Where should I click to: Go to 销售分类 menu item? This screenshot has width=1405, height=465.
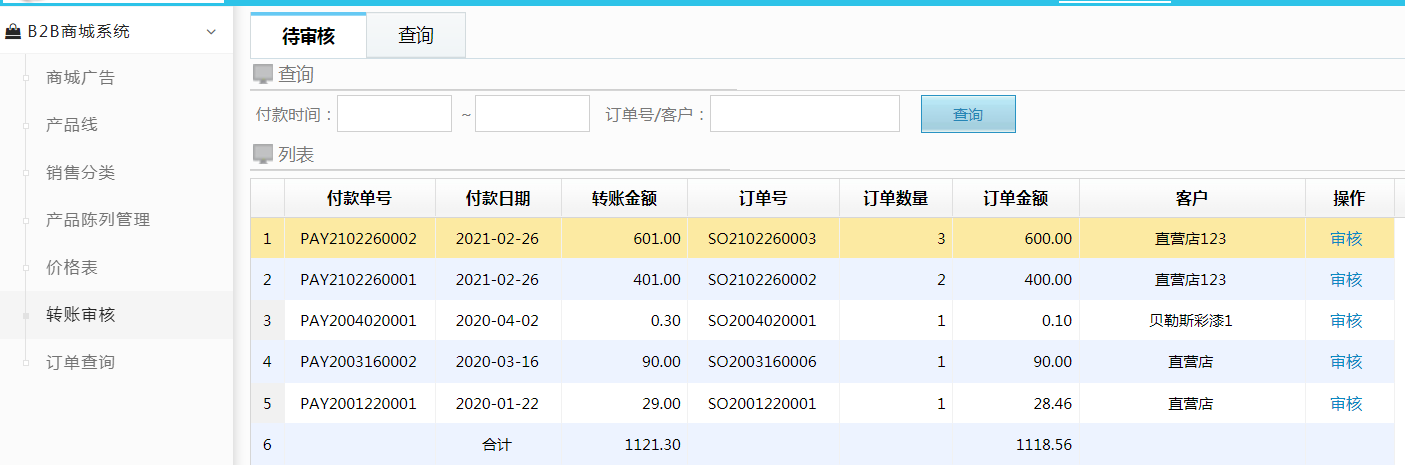pyautogui.click(x=80, y=173)
